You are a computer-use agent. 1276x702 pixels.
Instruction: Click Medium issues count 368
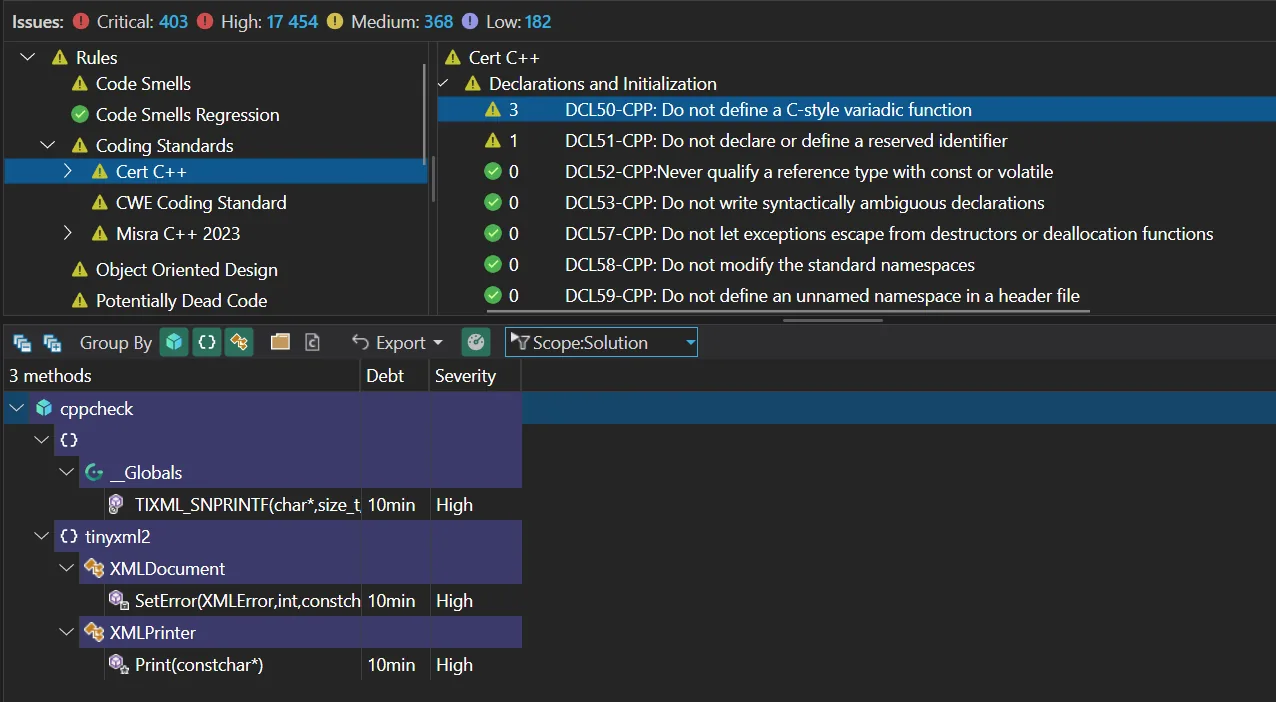click(x=438, y=21)
